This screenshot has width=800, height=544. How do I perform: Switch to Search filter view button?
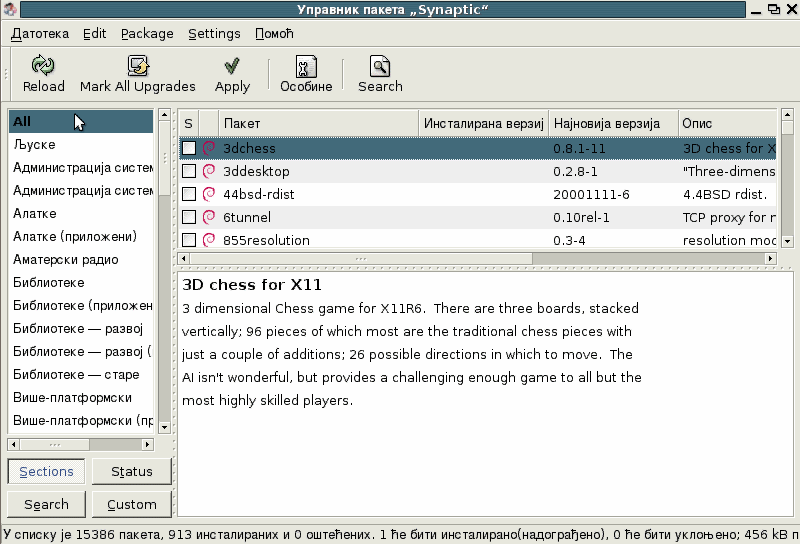coord(46,504)
